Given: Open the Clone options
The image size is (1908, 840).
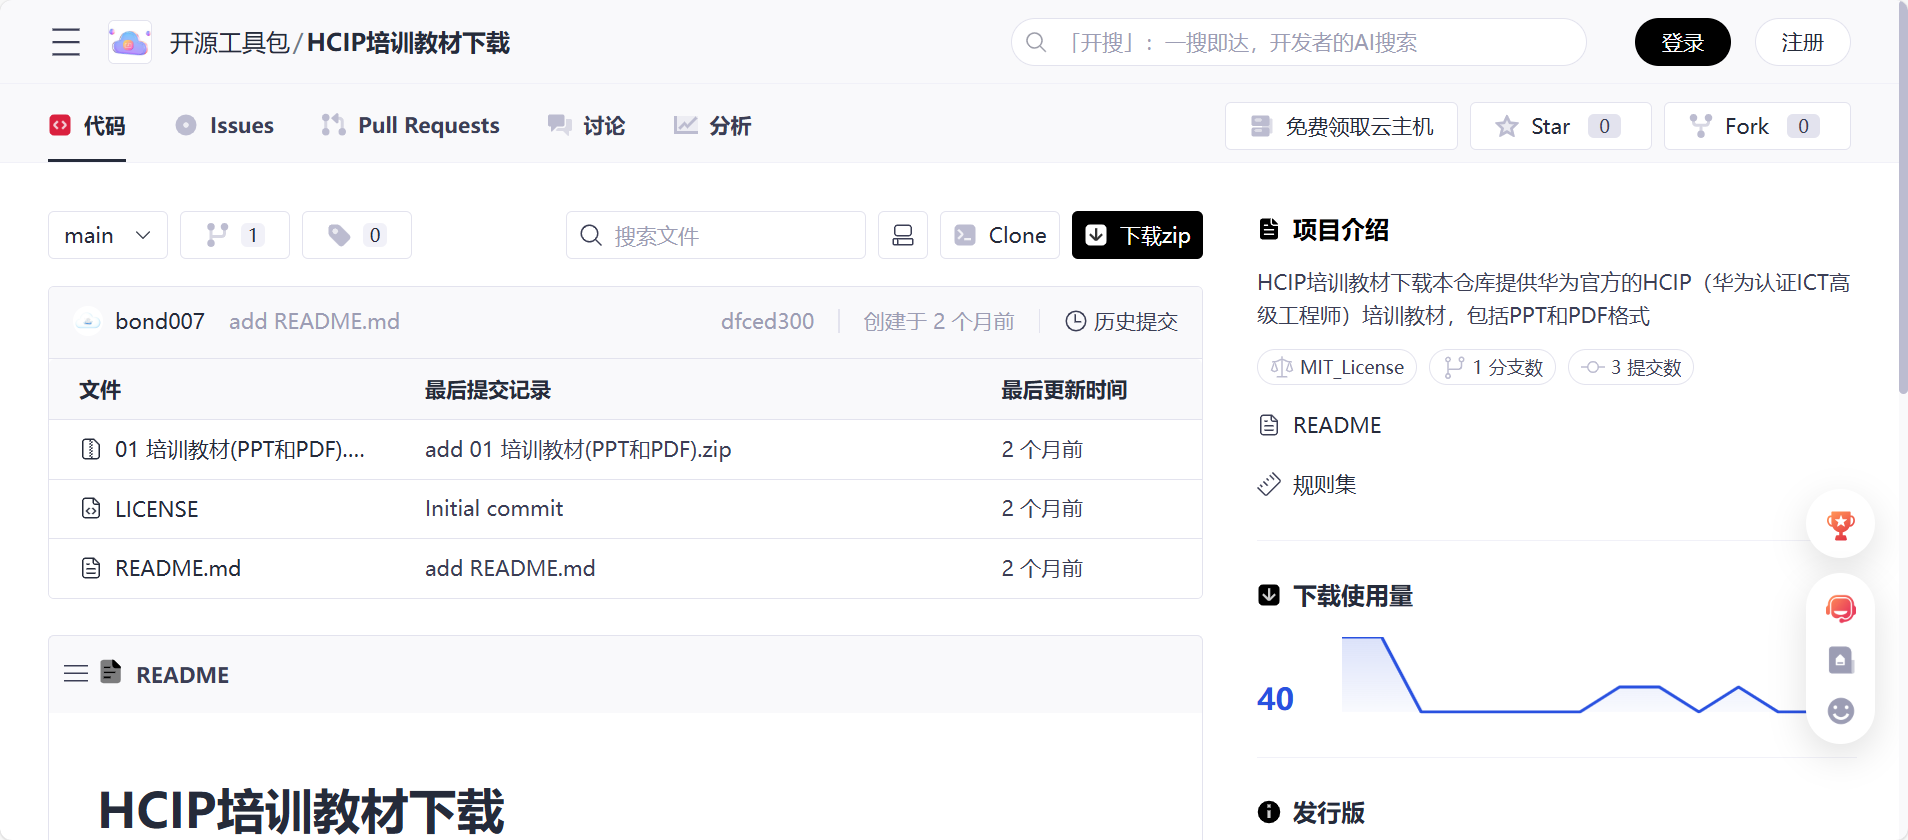Looking at the screenshot, I should pos(1000,235).
